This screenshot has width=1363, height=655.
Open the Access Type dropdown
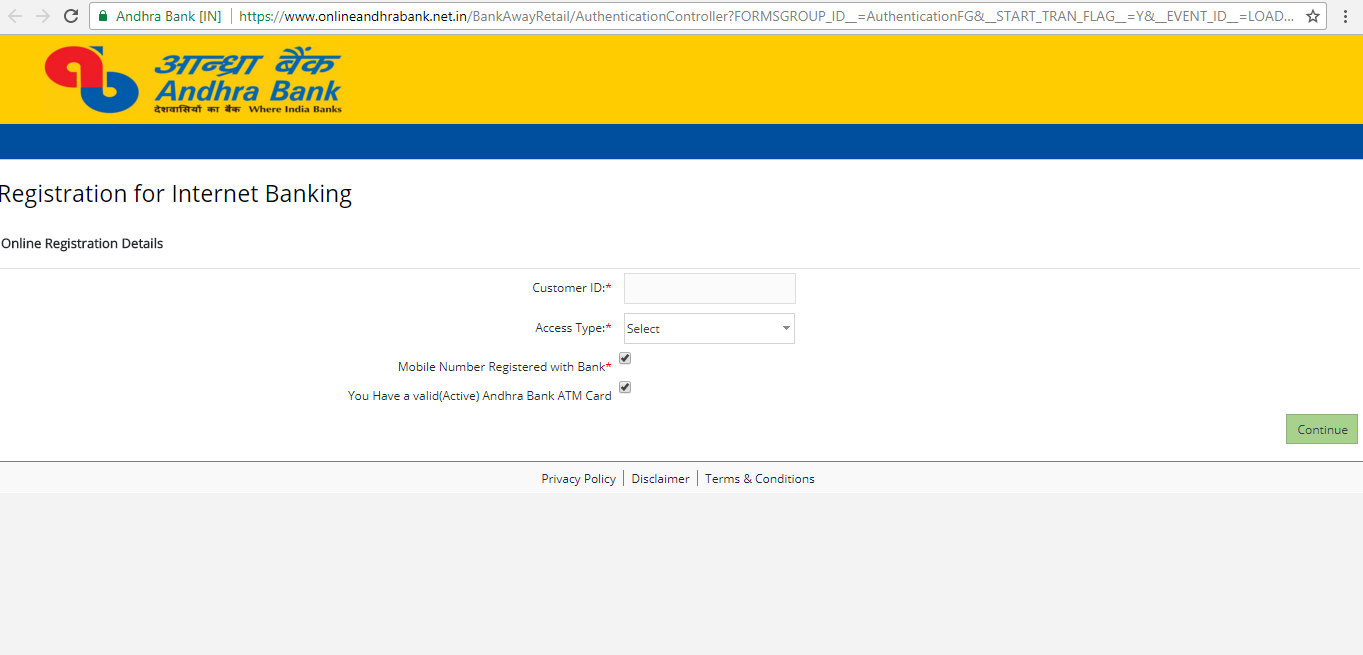coord(709,328)
